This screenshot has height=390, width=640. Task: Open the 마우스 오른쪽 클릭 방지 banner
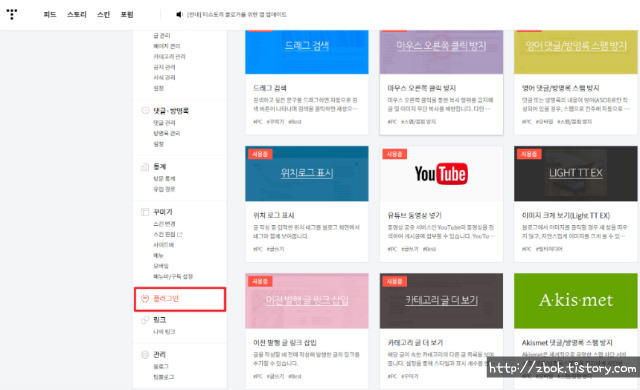coord(441,52)
